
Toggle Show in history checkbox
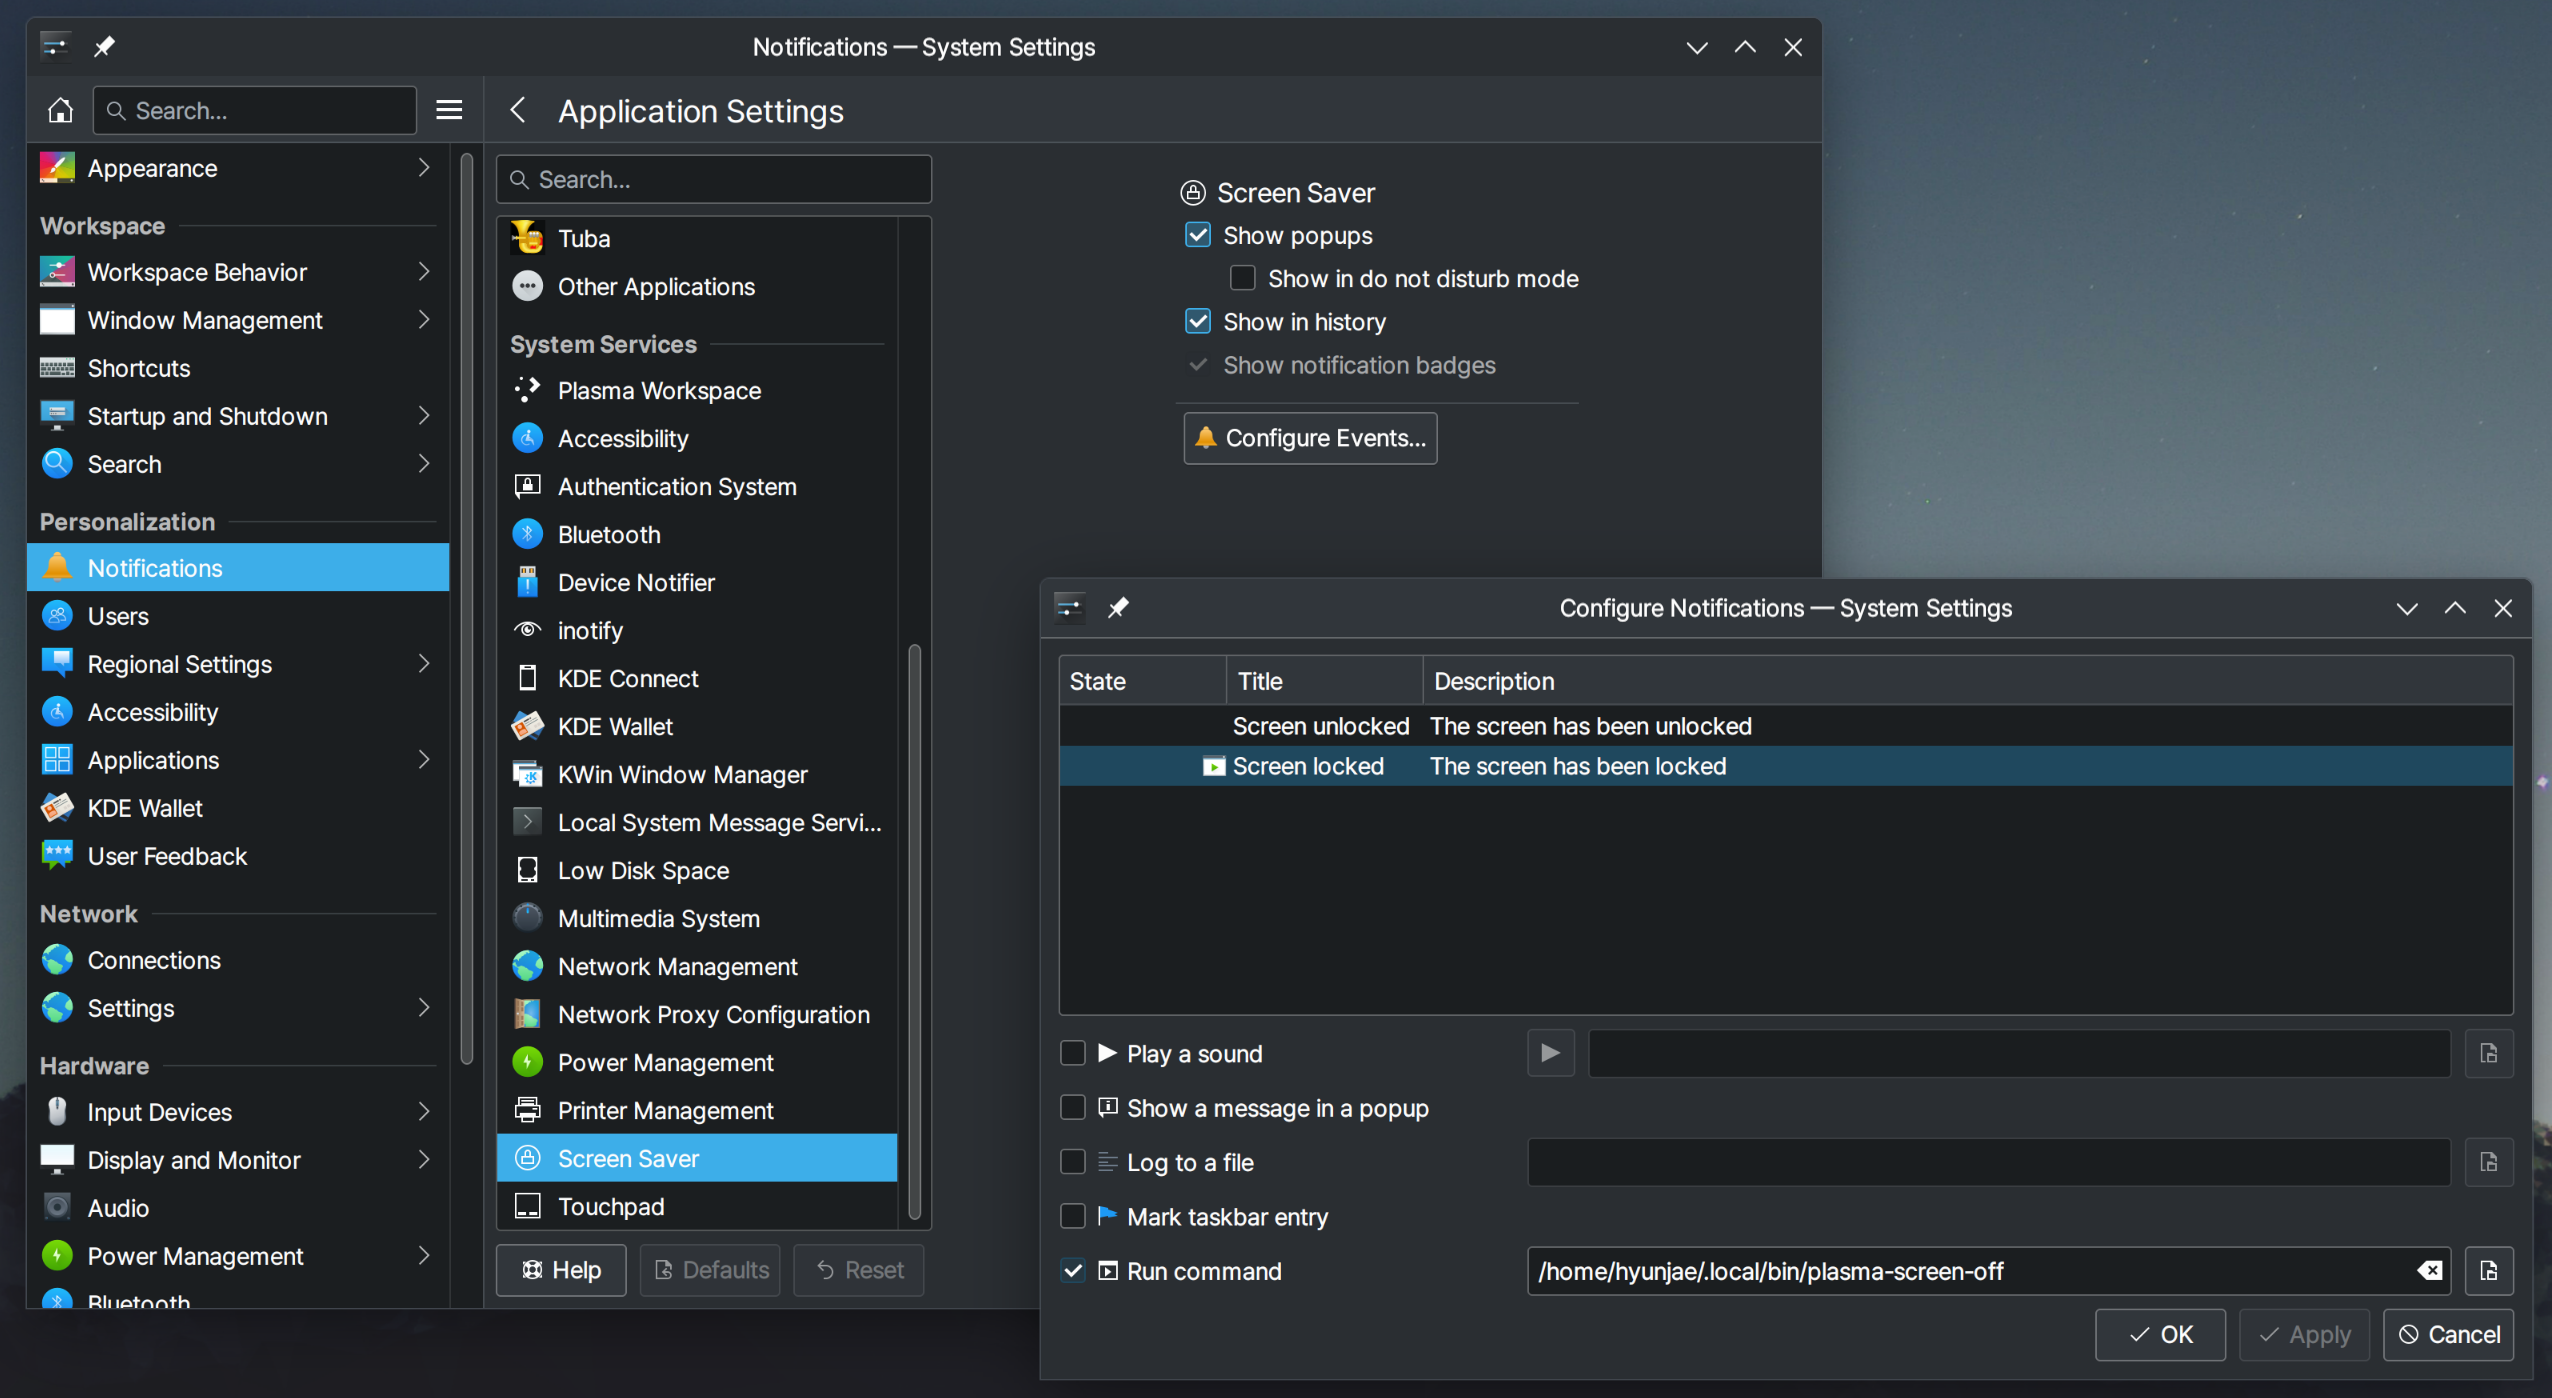click(1197, 321)
